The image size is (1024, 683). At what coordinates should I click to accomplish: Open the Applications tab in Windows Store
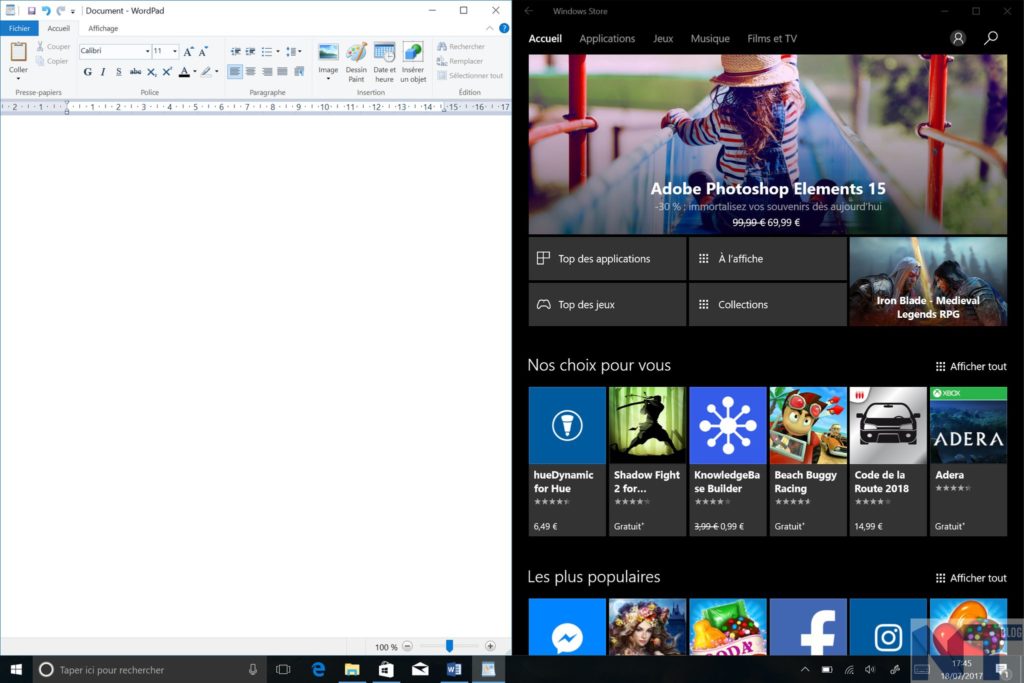click(607, 39)
